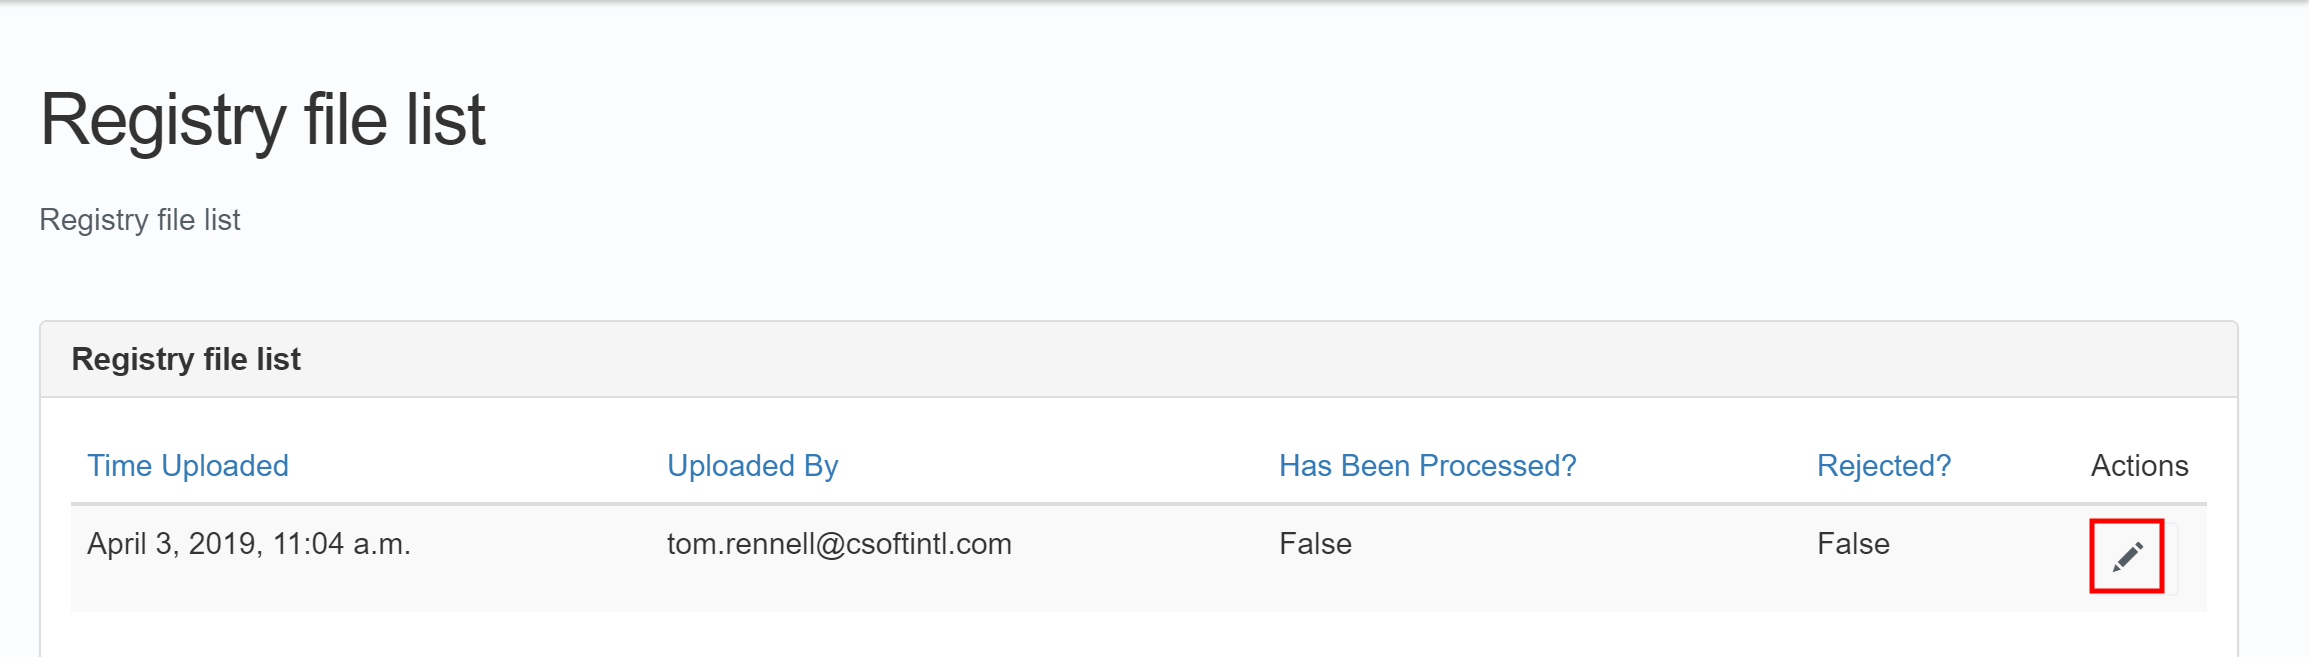Image resolution: width=2309 pixels, height=657 pixels.
Task: Click the empty gray panel header bar
Action: click(1200, 359)
